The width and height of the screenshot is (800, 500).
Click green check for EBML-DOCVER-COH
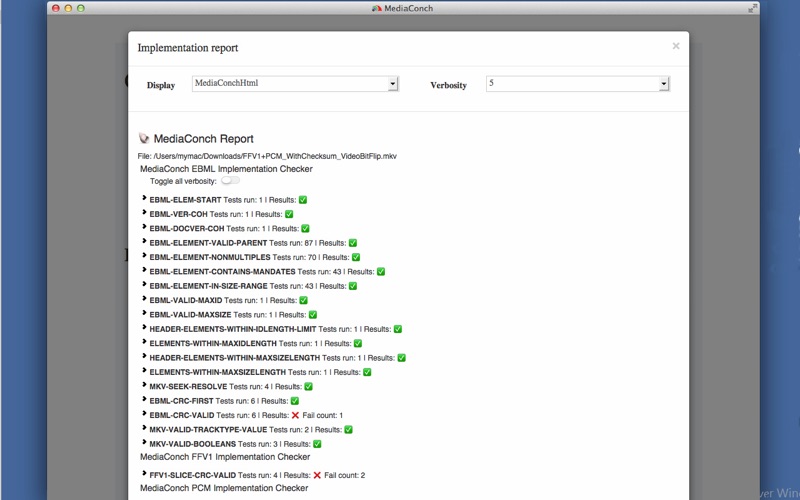(x=305, y=229)
